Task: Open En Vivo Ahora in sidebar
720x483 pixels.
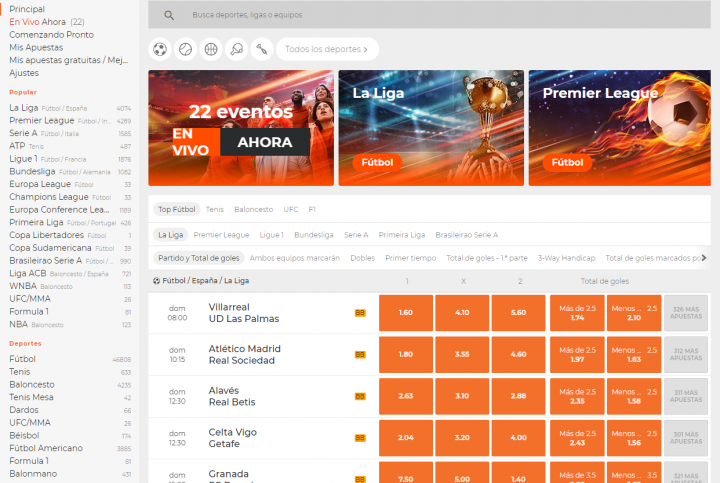Action: tap(47, 22)
